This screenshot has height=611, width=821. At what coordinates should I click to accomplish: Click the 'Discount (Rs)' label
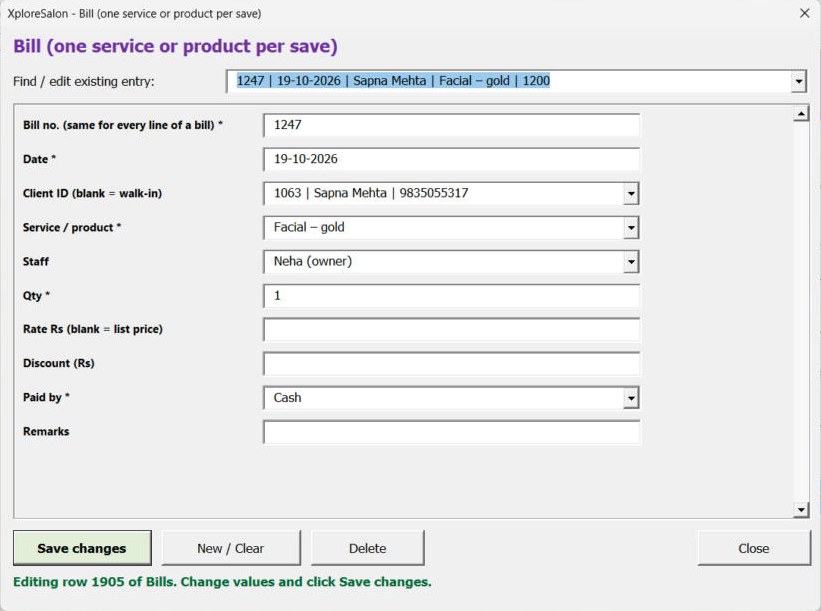[59, 363]
